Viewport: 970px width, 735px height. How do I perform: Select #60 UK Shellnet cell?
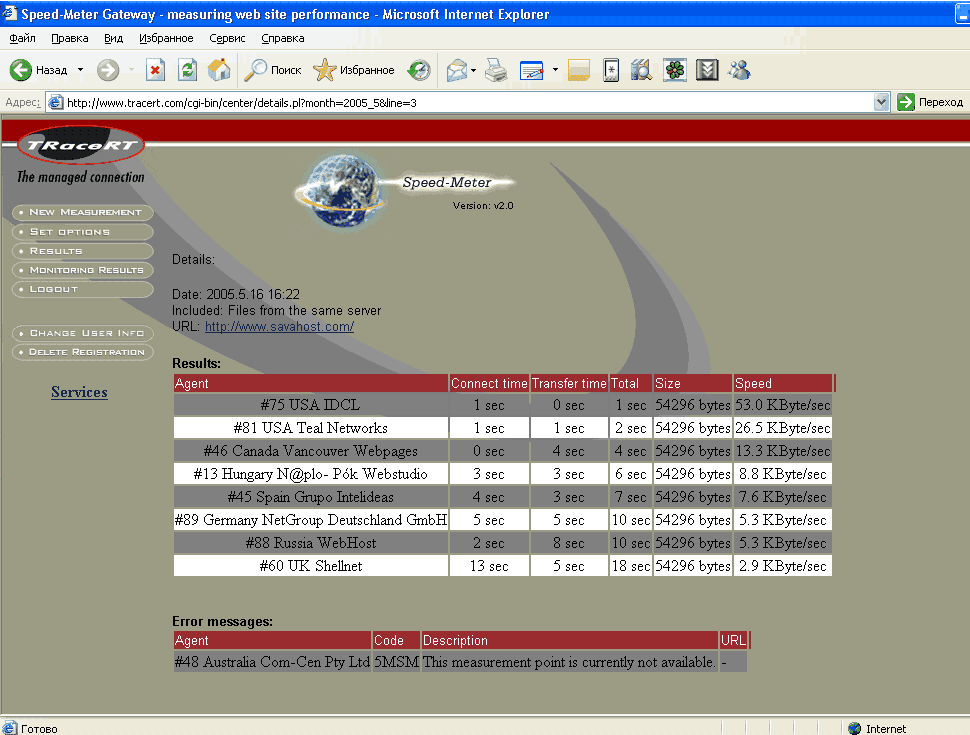point(311,565)
